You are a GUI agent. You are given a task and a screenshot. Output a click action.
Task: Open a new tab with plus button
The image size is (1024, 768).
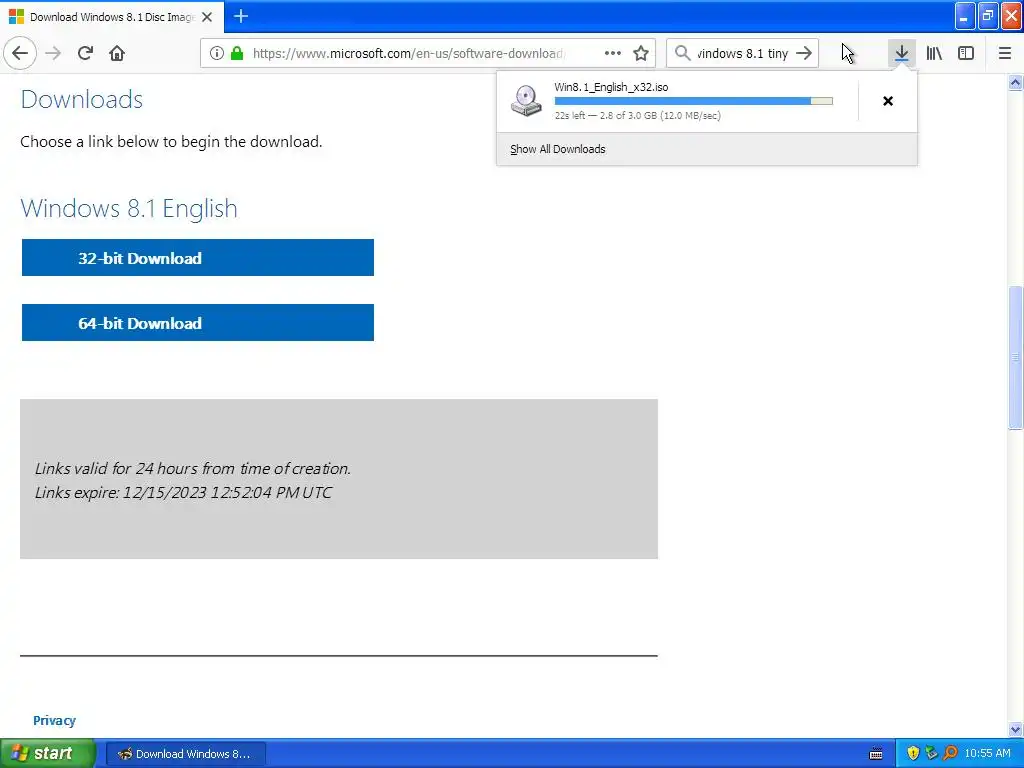pyautogui.click(x=241, y=16)
